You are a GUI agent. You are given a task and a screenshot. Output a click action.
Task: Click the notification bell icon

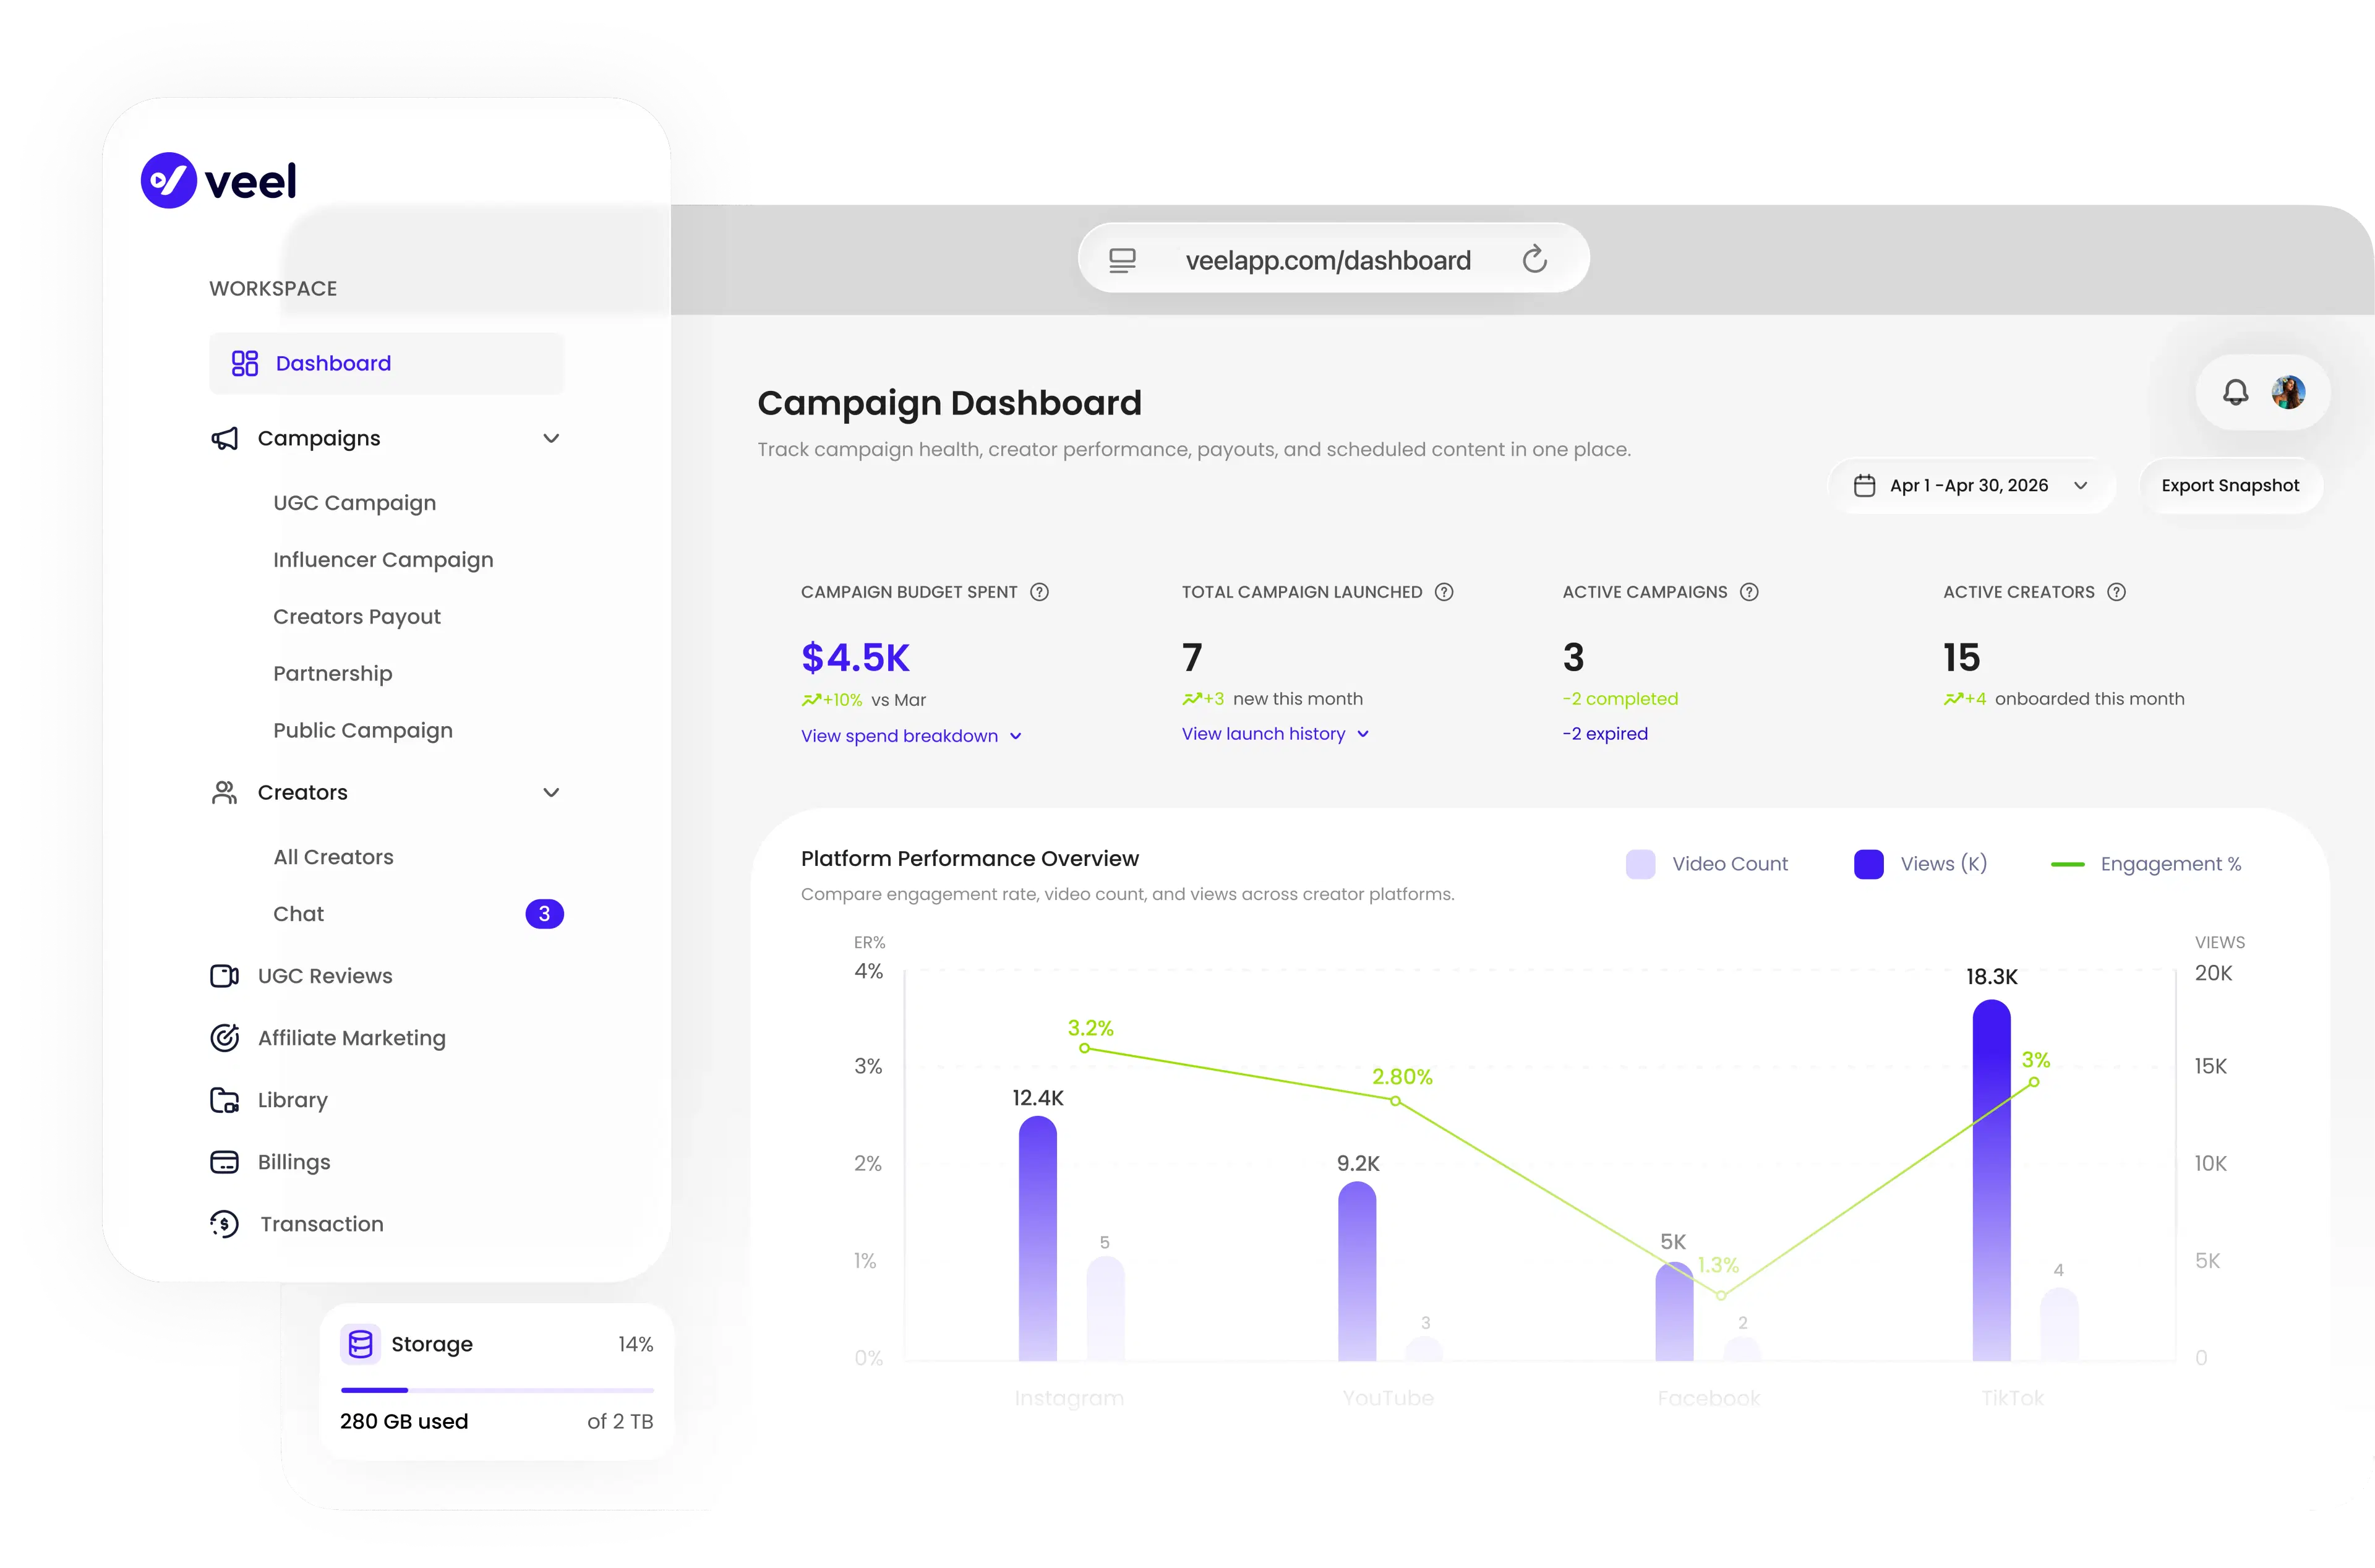(x=2235, y=392)
